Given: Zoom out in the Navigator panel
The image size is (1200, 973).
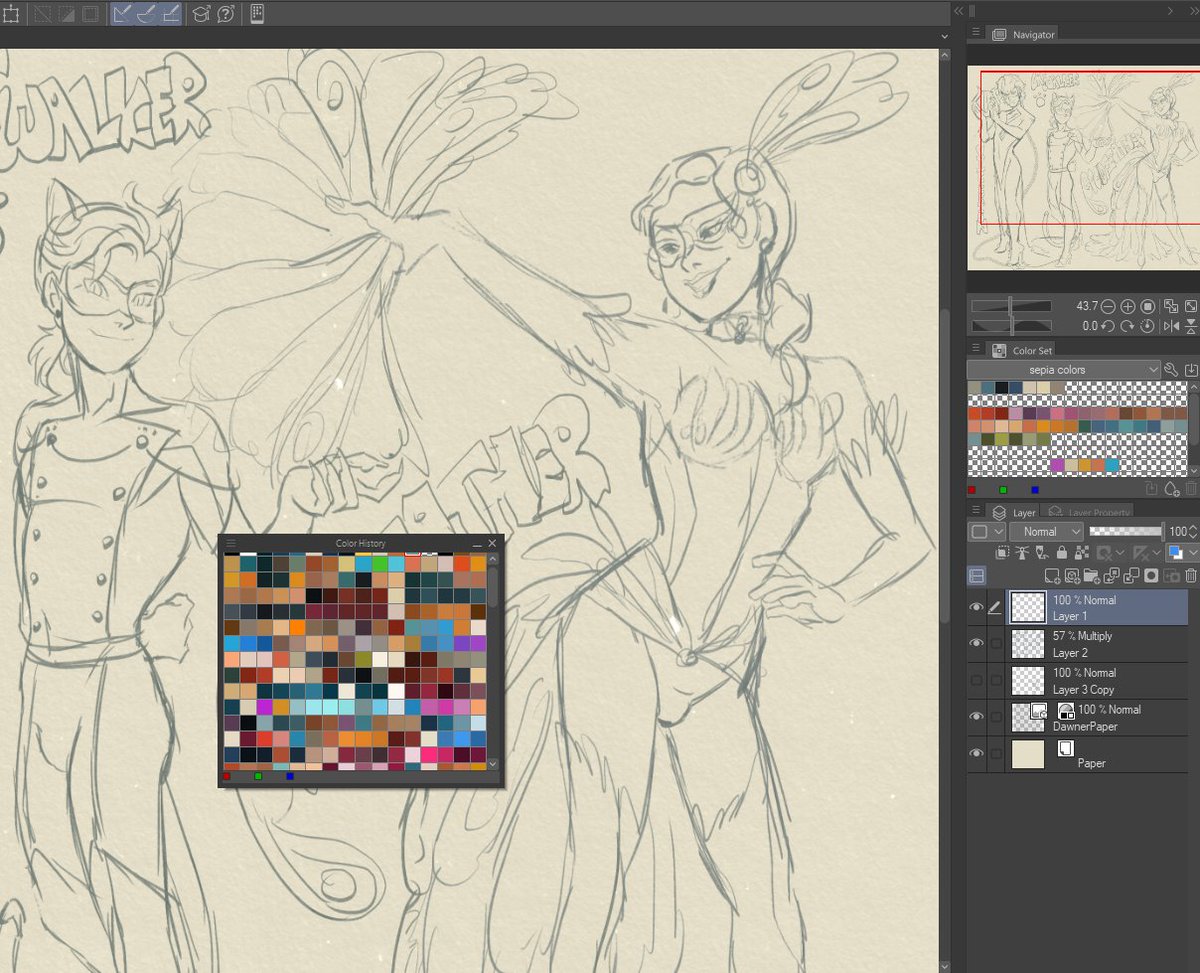Looking at the screenshot, I should pyautogui.click(x=1108, y=306).
